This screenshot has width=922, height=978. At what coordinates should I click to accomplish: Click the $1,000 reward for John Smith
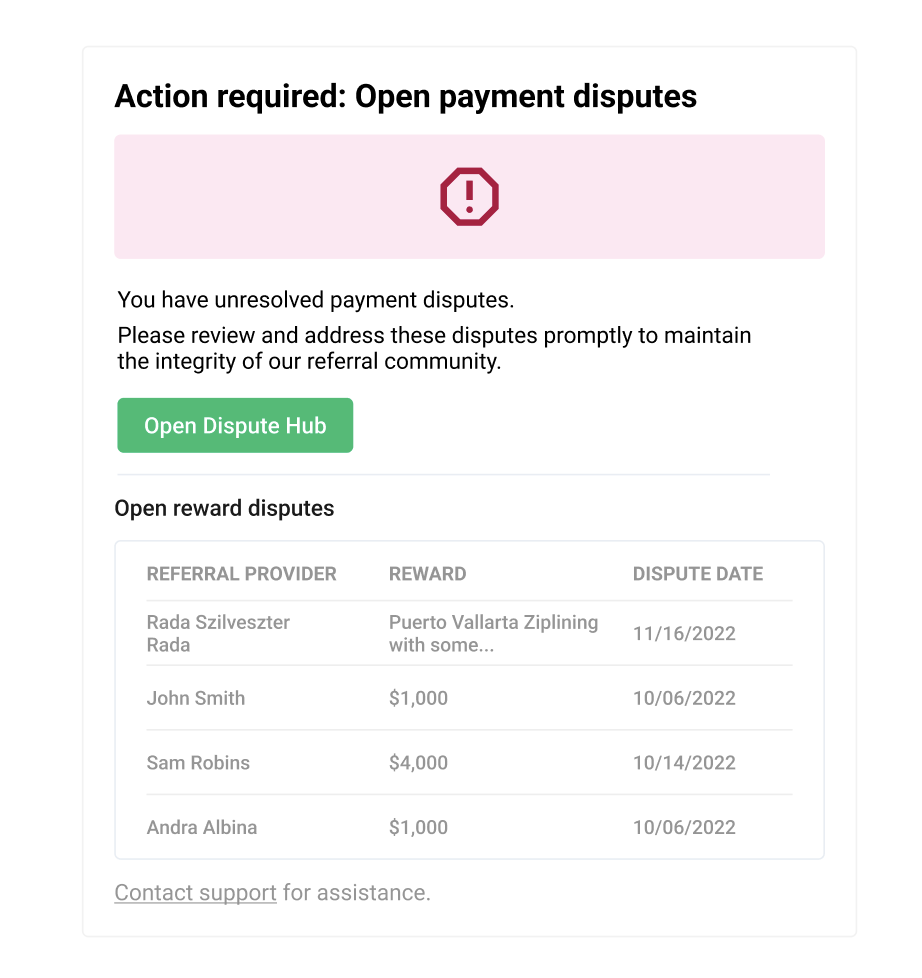419,698
